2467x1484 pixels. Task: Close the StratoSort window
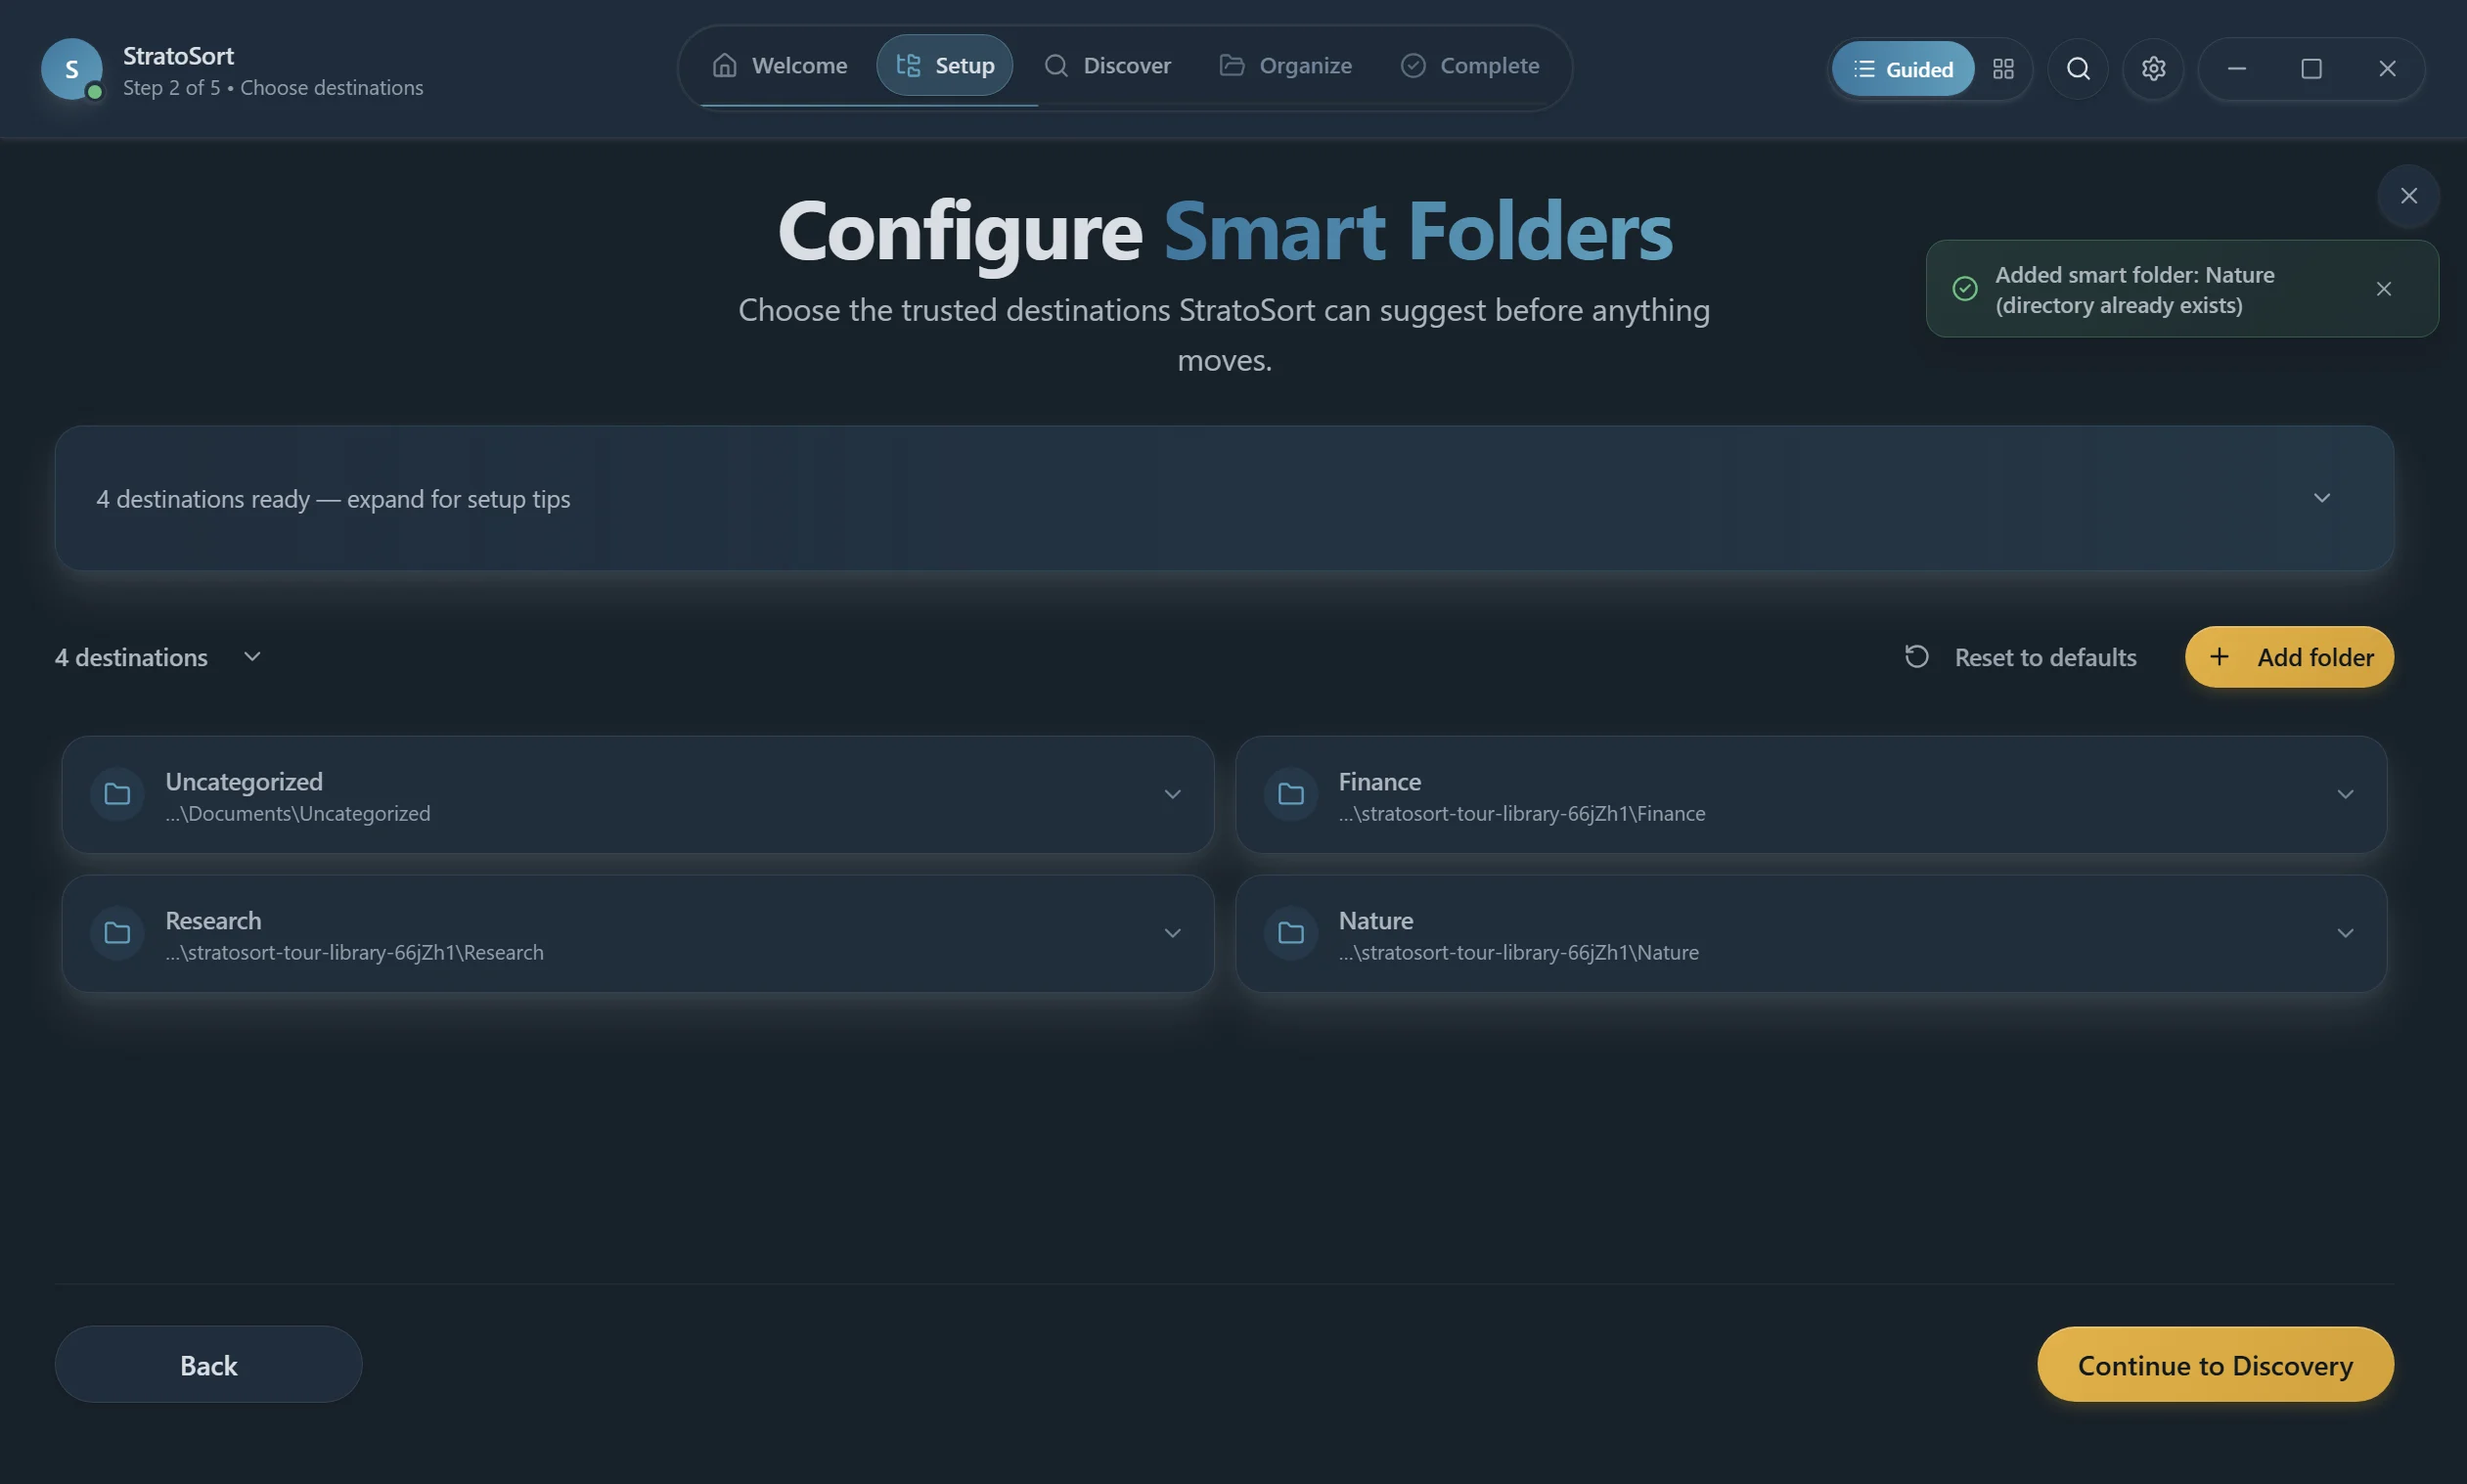2387,69
